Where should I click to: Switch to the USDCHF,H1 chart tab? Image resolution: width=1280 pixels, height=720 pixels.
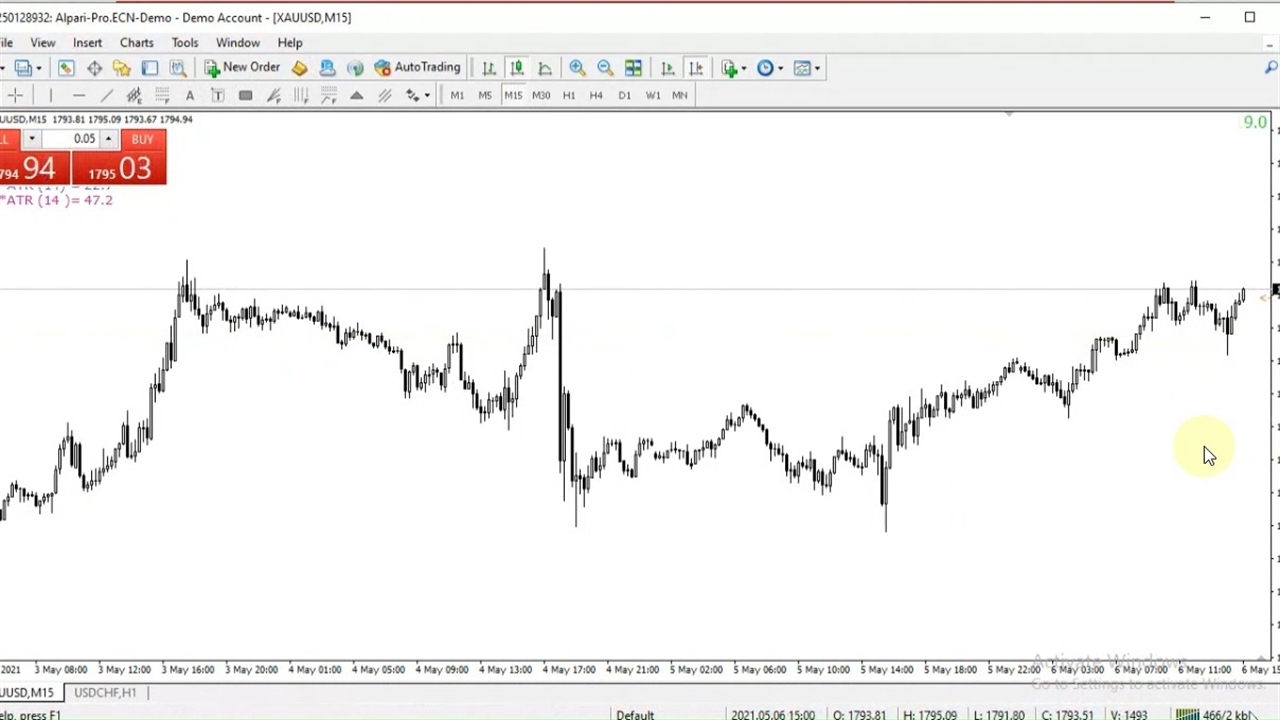(105, 692)
